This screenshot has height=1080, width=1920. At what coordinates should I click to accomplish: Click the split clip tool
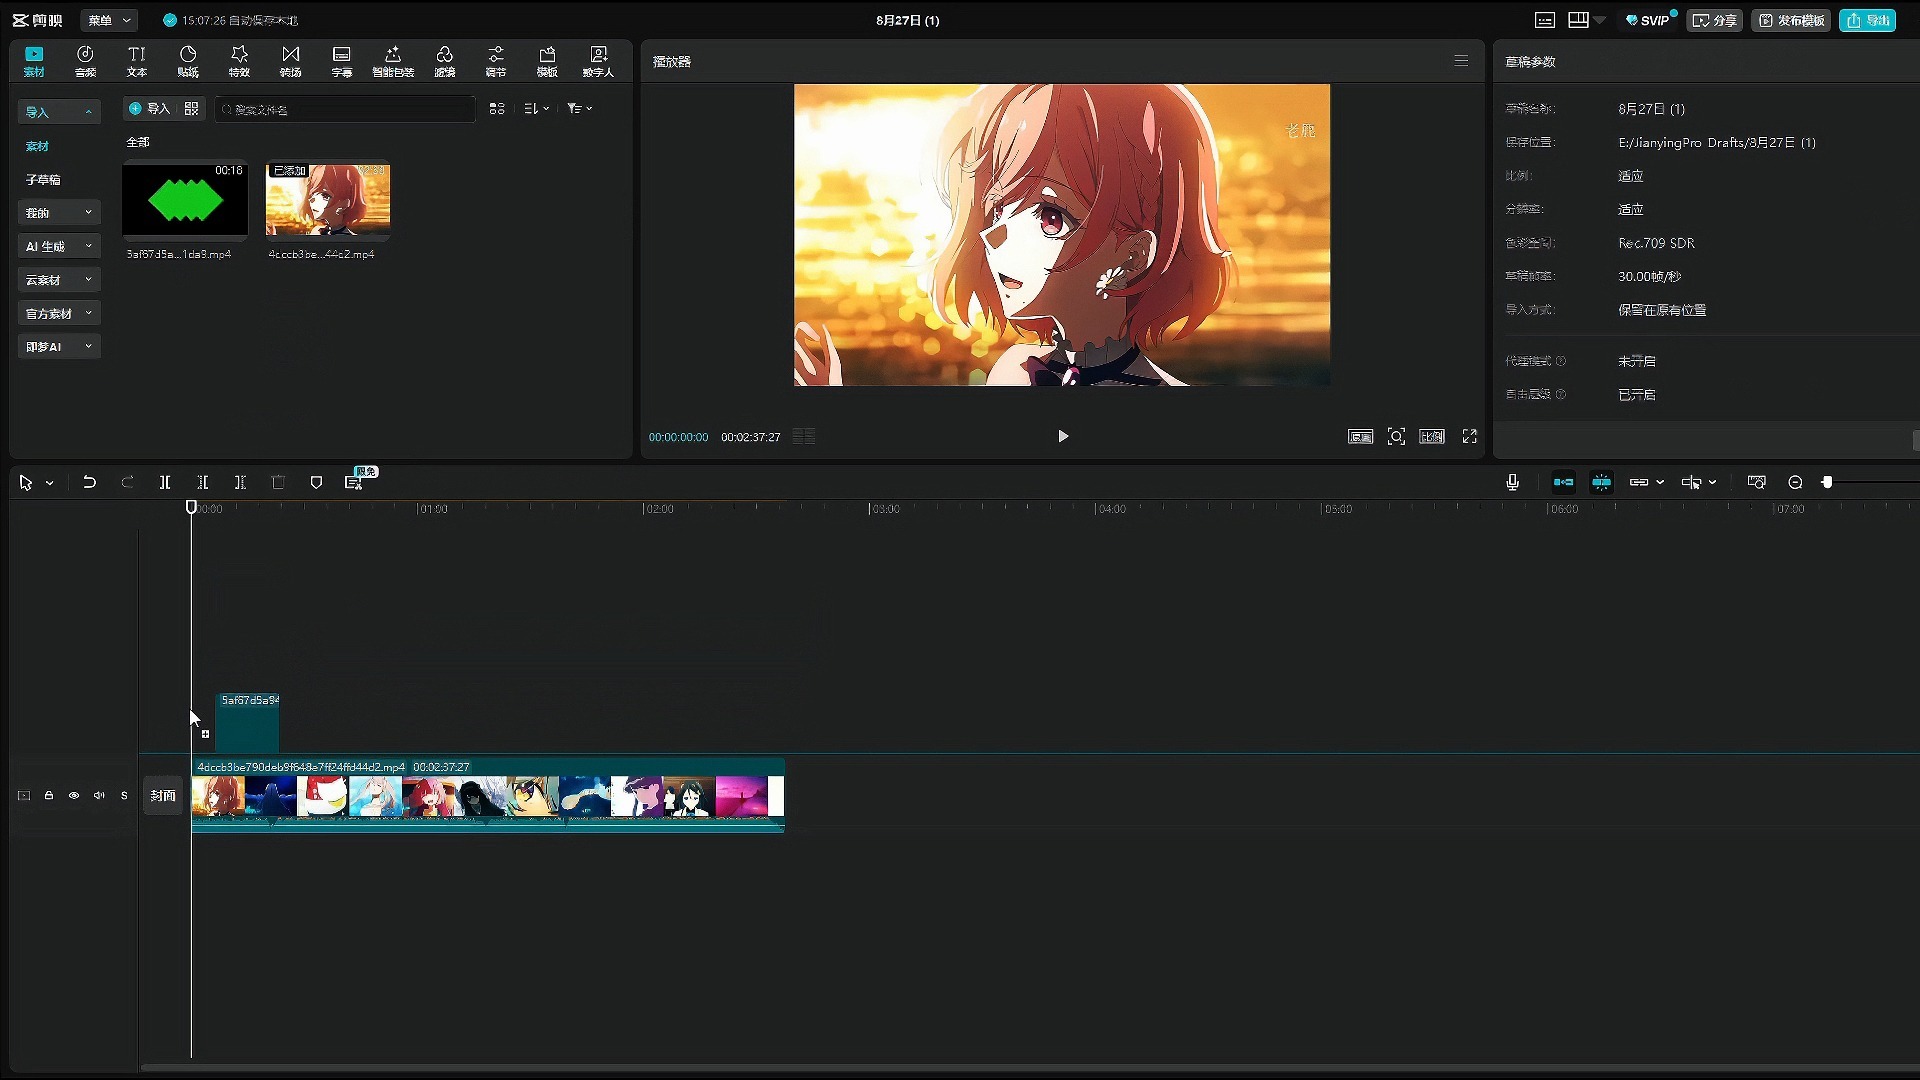point(165,482)
